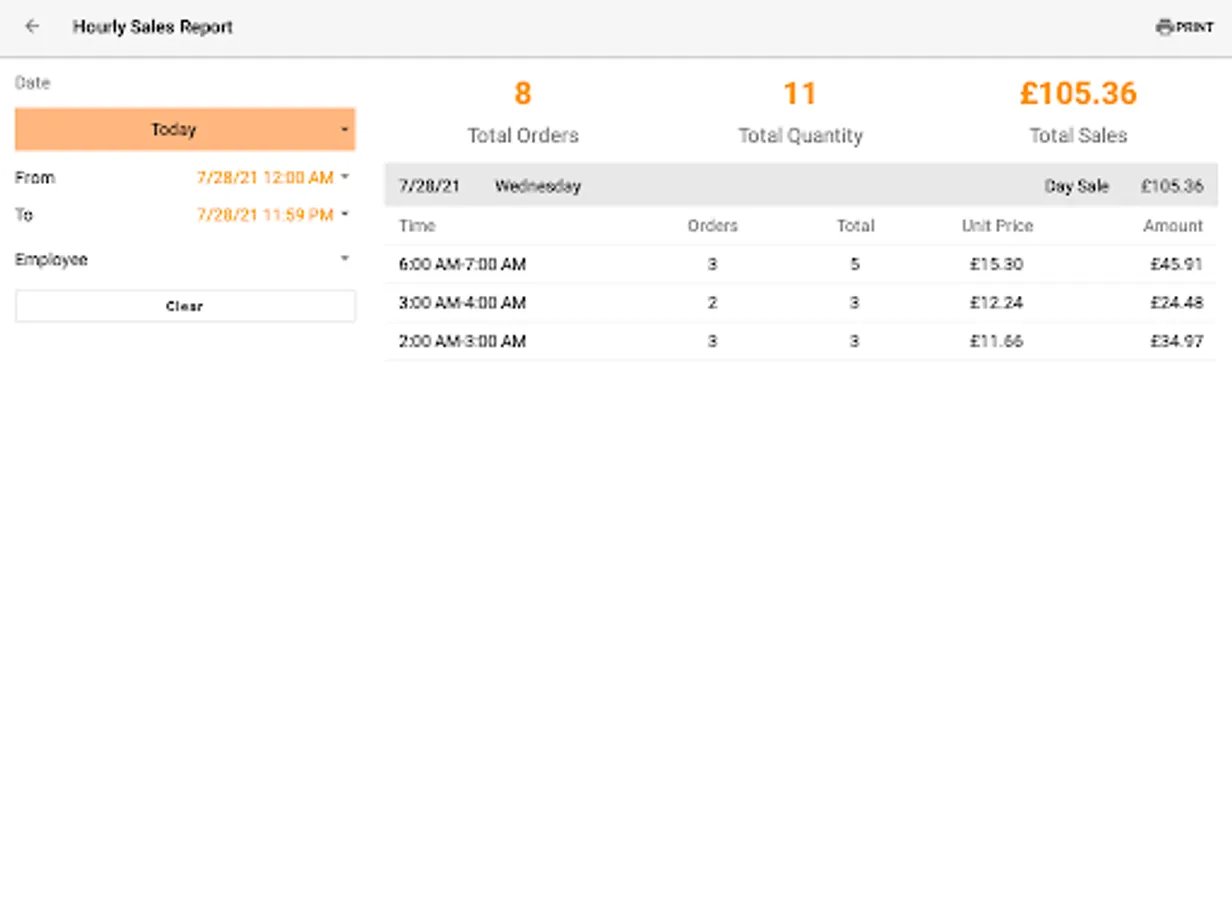Click the Total Orders count 8
This screenshot has width=1232, height=900.
(x=522, y=94)
